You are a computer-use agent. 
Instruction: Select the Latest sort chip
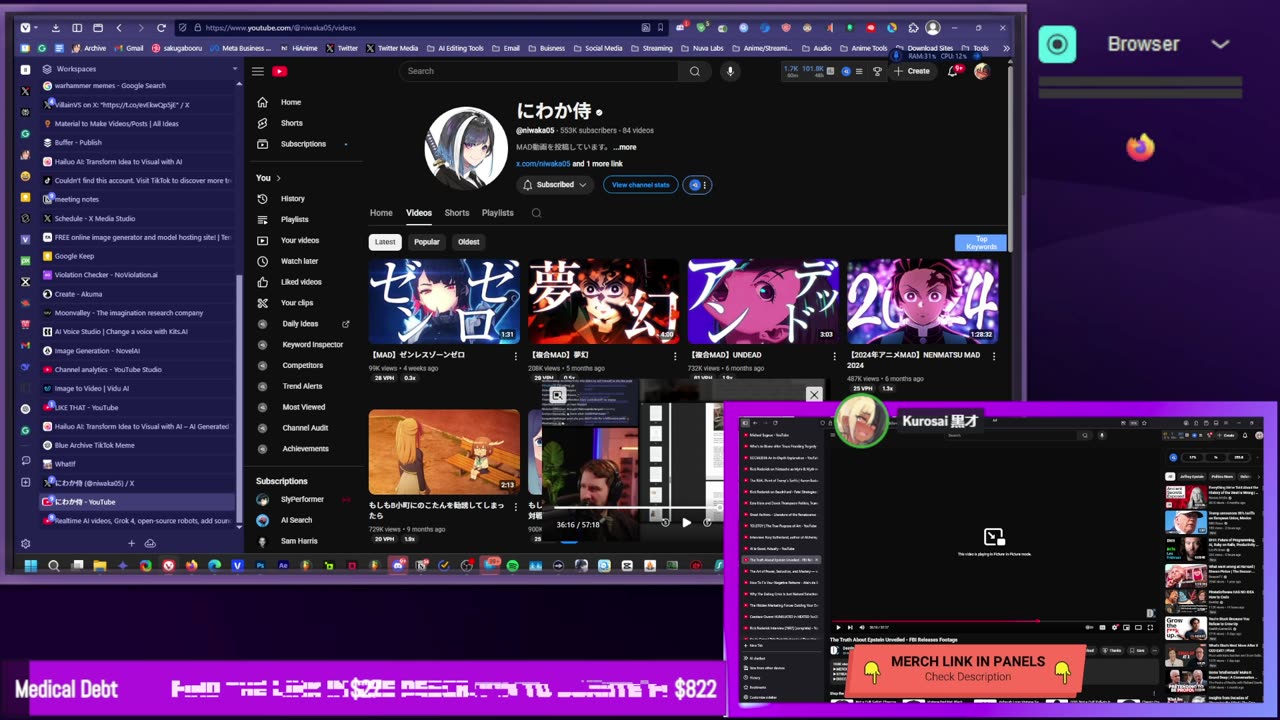(385, 242)
